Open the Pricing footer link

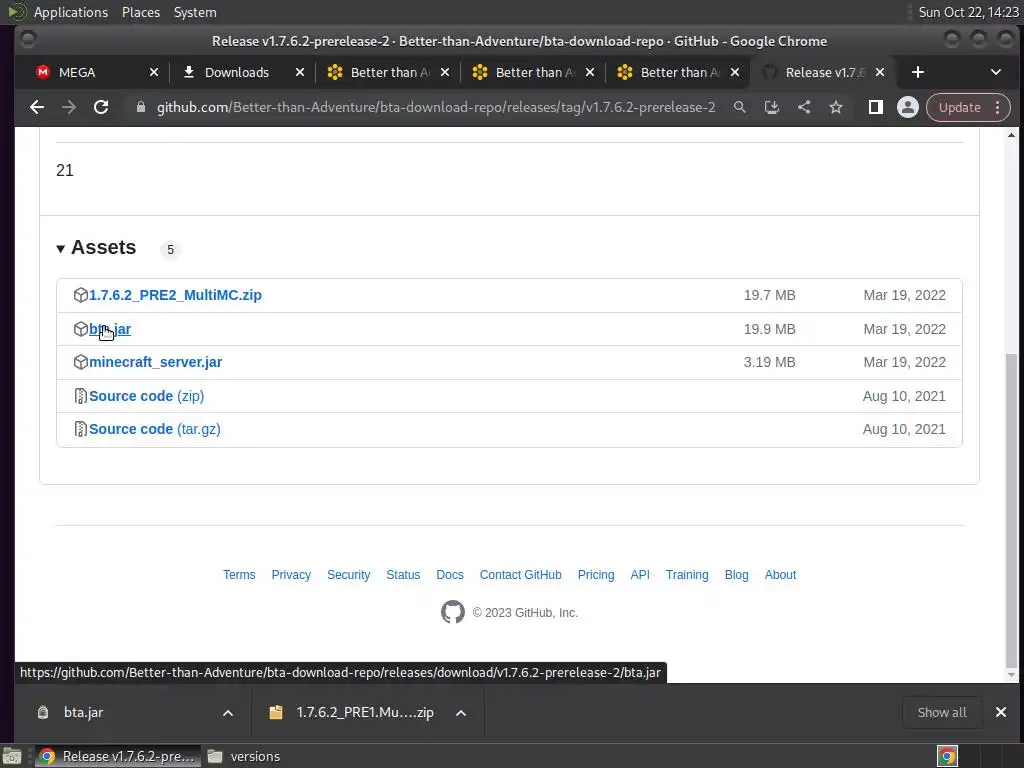596,575
